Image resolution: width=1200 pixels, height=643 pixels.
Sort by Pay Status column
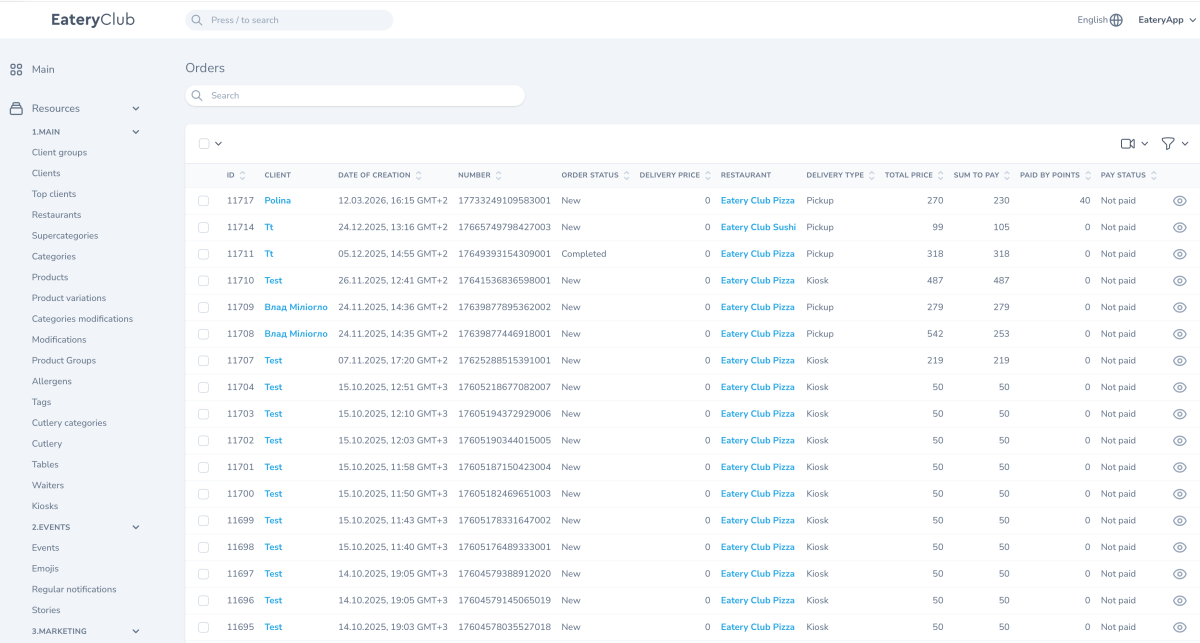1154,175
